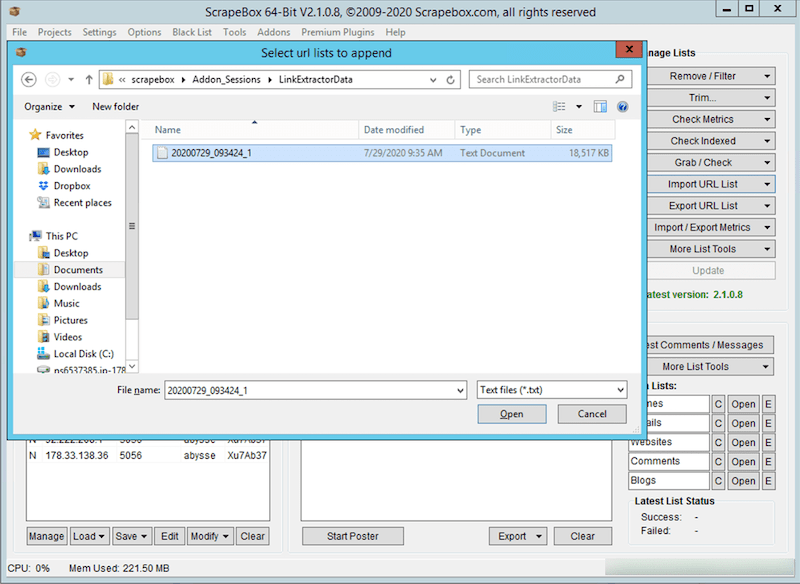Open Documents folder under This PC

click(x=78, y=270)
